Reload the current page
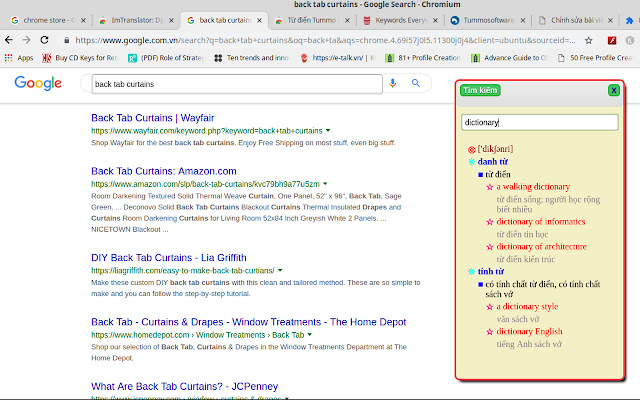 (x=44, y=40)
